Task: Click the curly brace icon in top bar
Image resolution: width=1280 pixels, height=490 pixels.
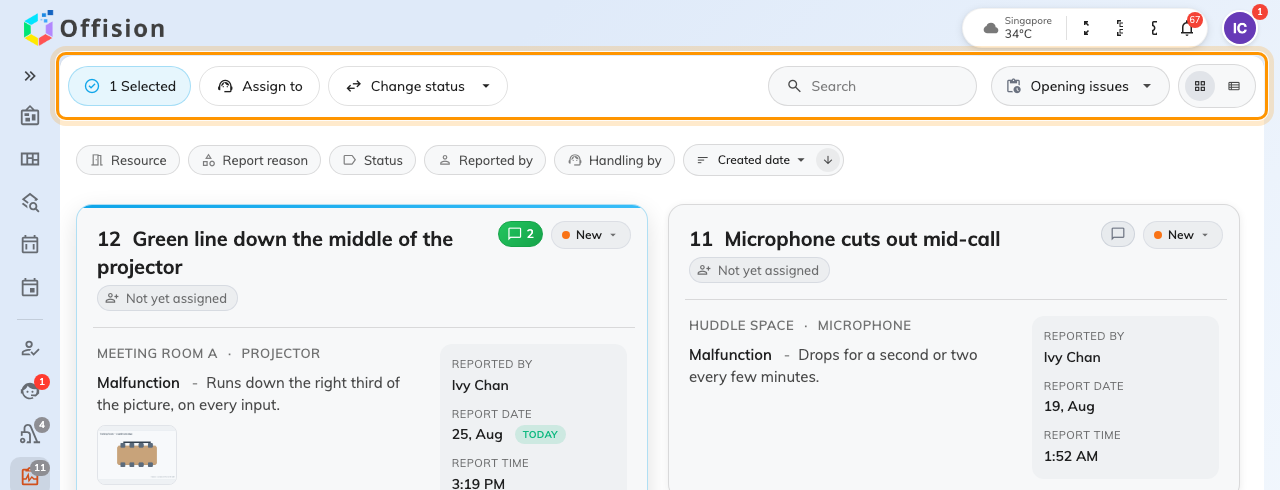Action: tap(1154, 28)
